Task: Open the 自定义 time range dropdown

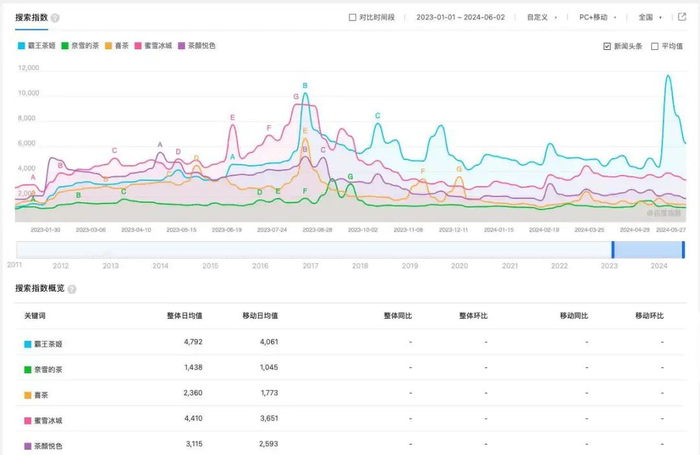Action: coord(542,17)
